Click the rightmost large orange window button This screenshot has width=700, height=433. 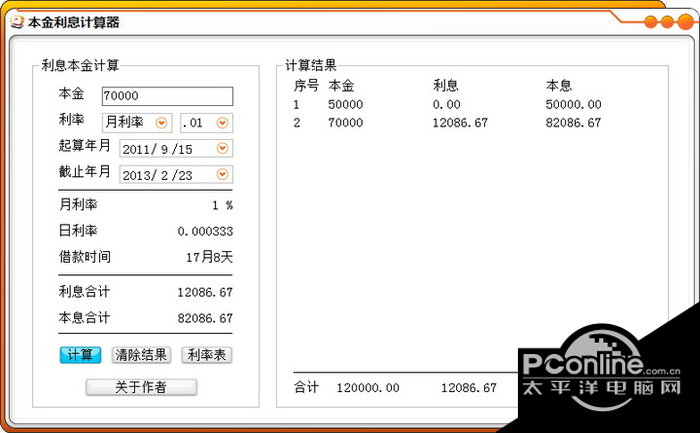pyautogui.click(x=686, y=21)
